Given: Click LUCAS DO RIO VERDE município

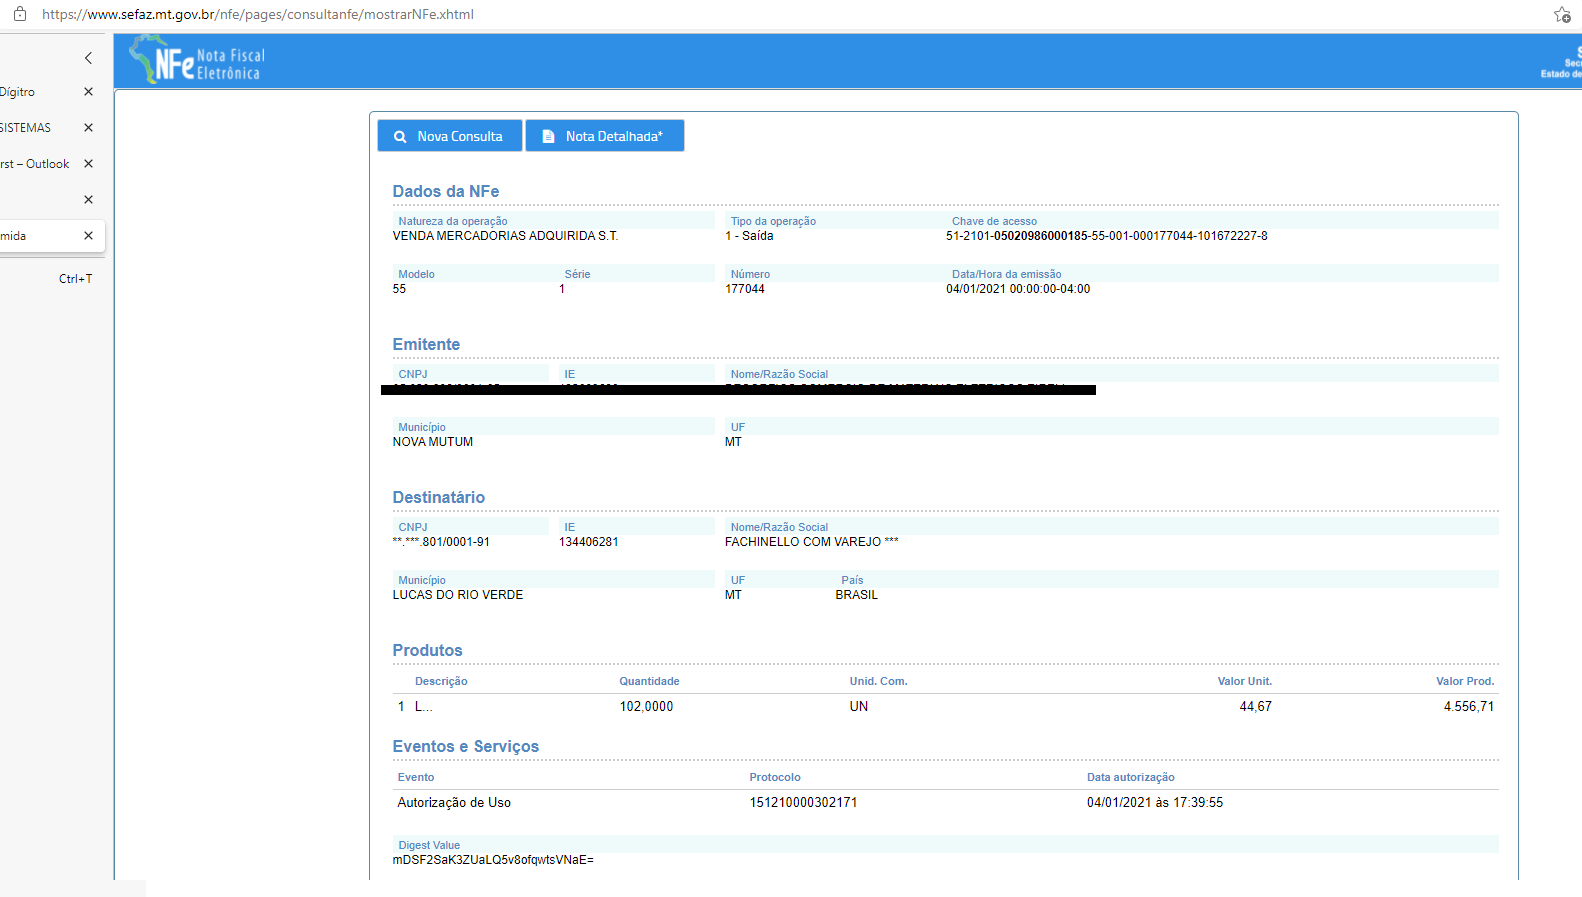Looking at the screenshot, I should [458, 595].
